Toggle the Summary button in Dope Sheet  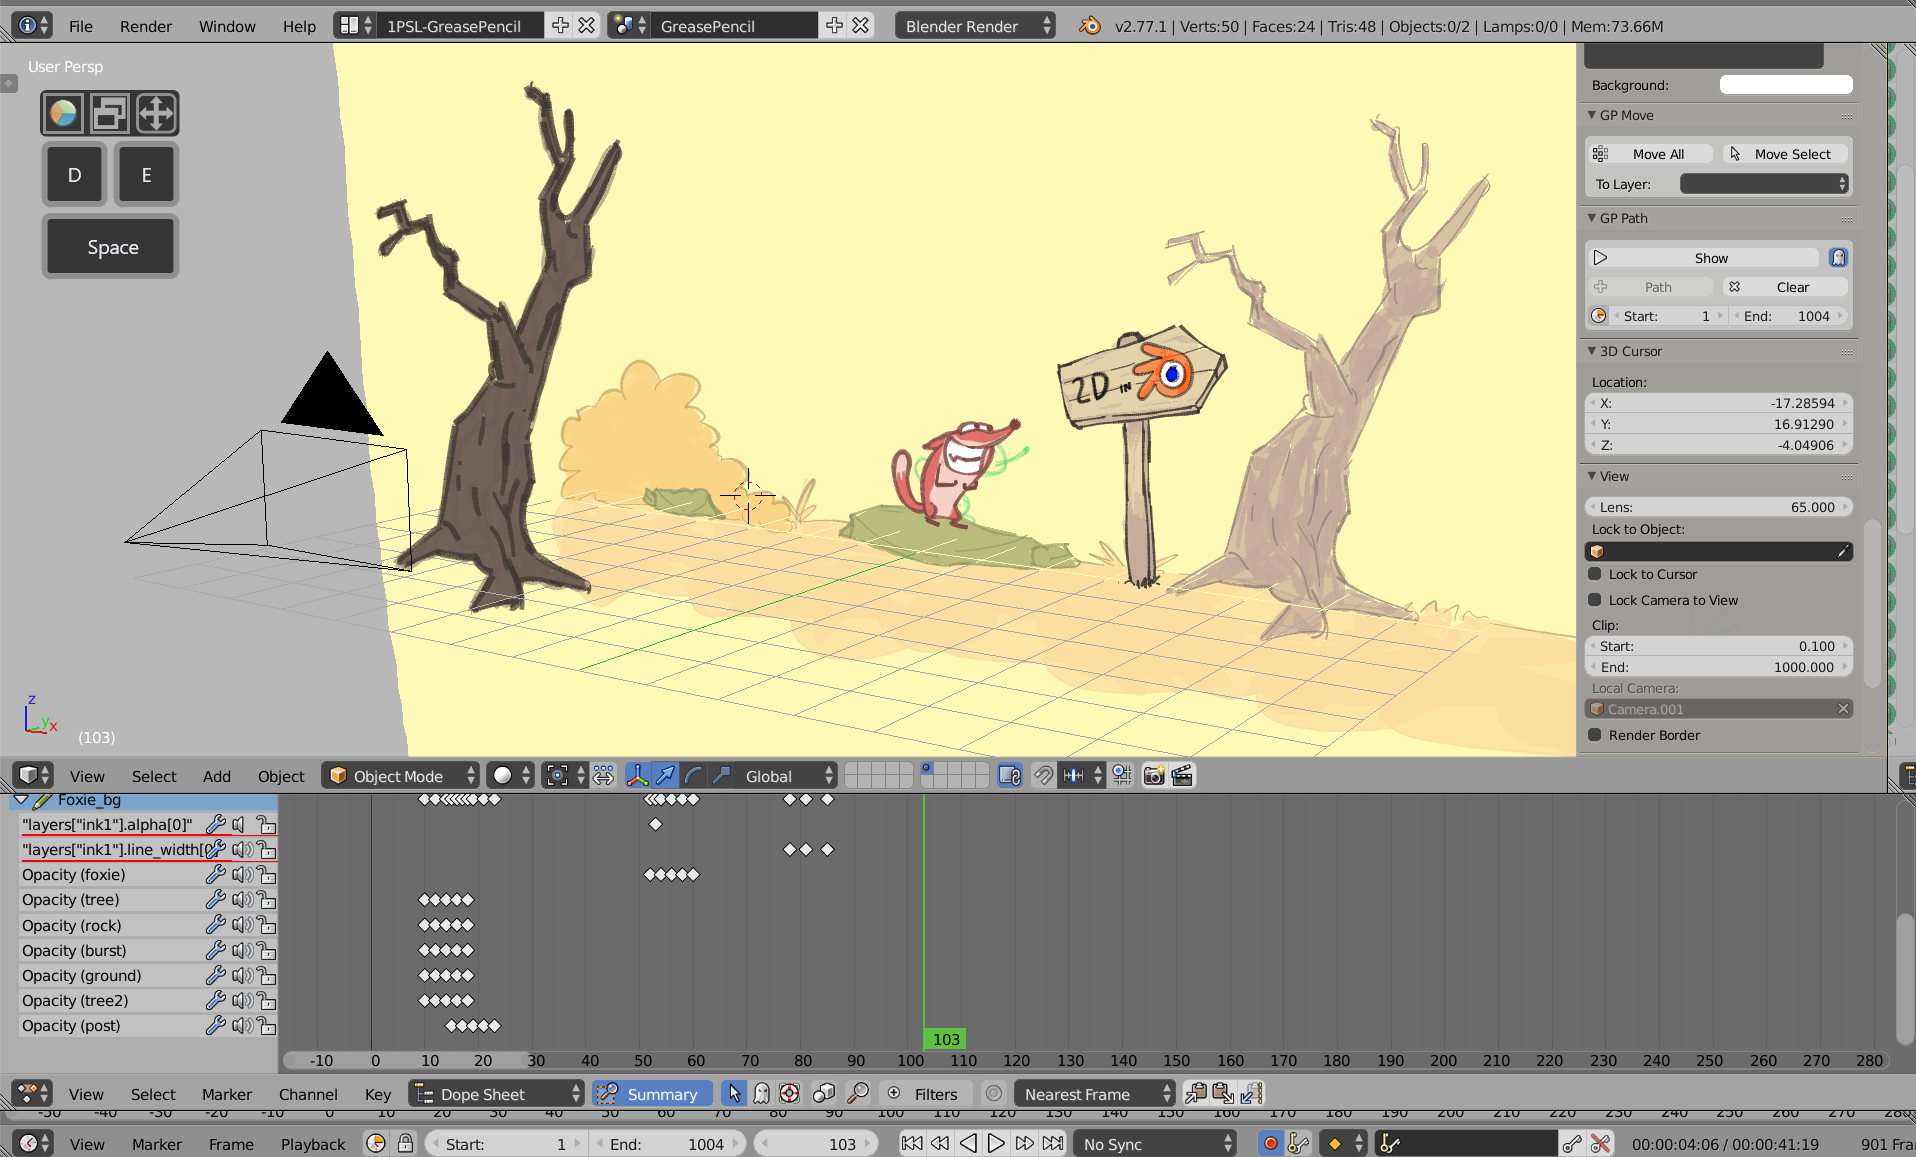point(651,1094)
